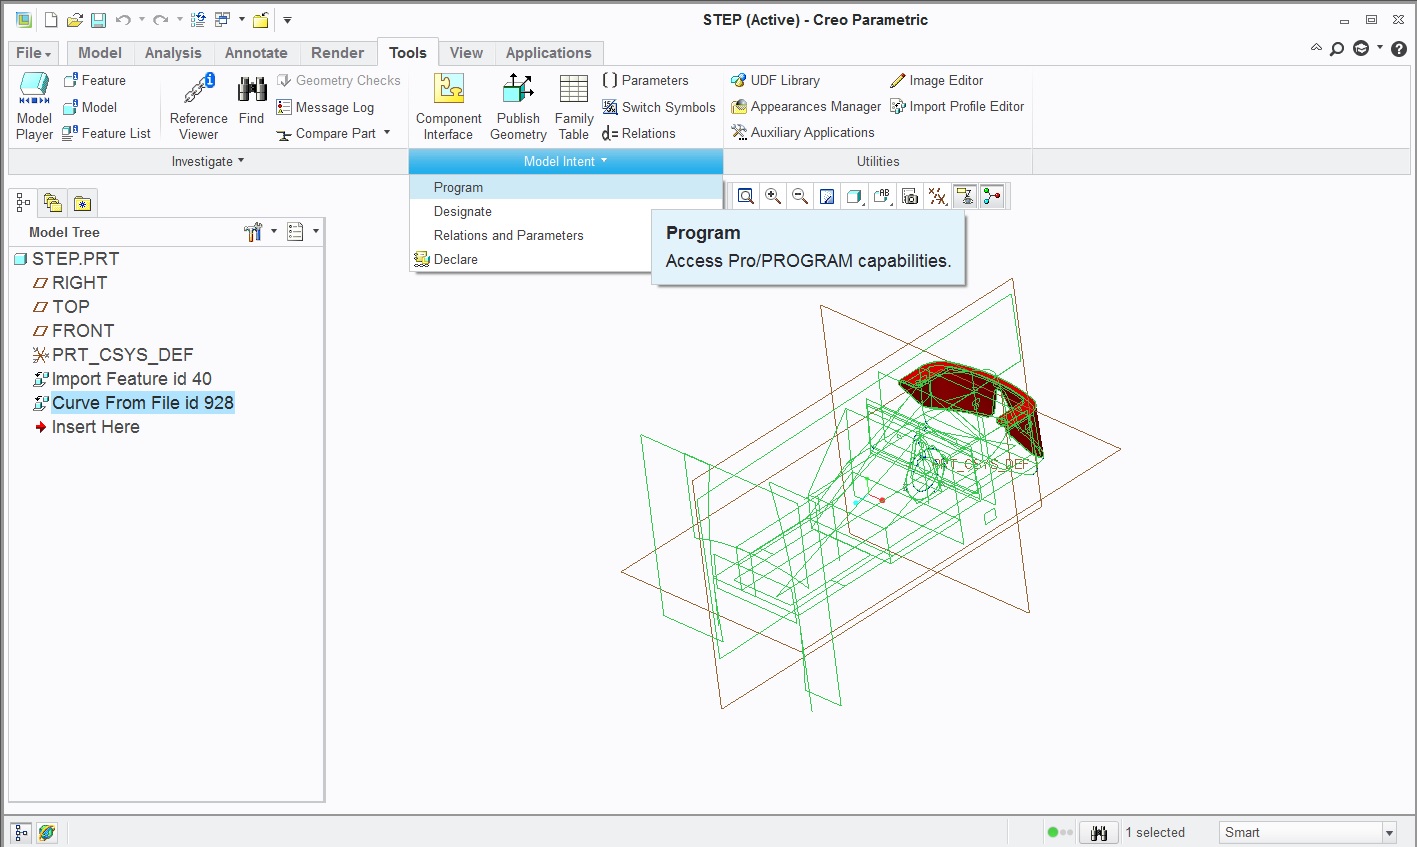Open the Appearances Manager
This screenshot has width=1417, height=847.
tap(806, 106)
